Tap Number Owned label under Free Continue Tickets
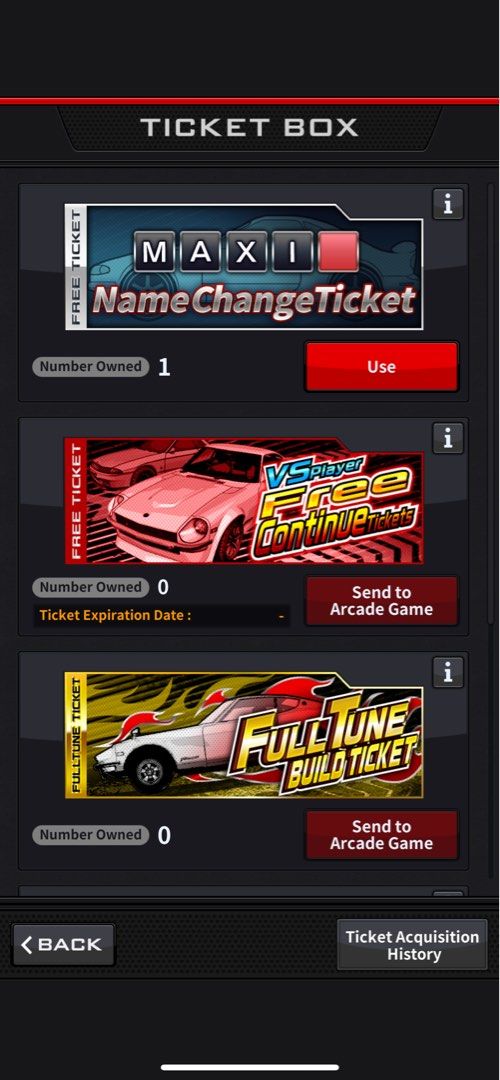Image resolution: width=500 pixels, height=1080 pixels. tap(90, 588)
